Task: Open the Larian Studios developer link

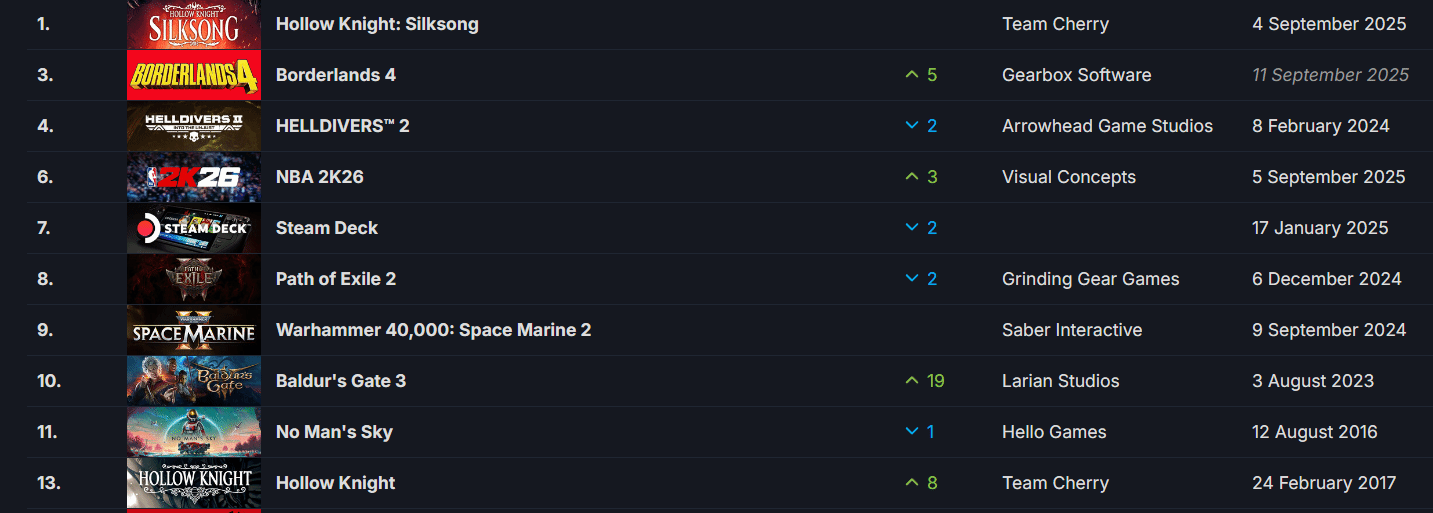Action: [x=1060, y=381]
